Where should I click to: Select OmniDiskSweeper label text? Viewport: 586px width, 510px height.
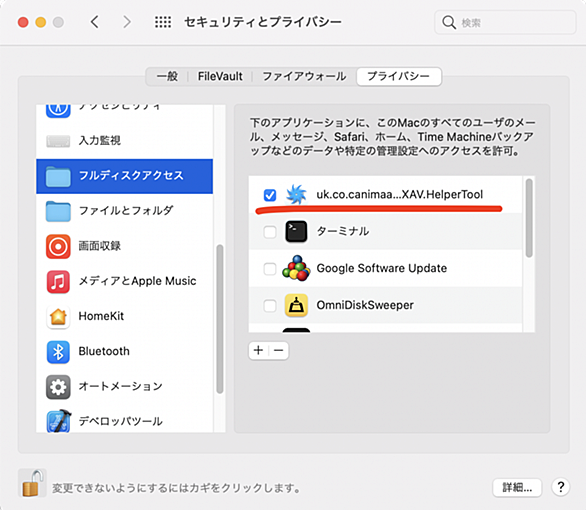click(x=365, y=305)
